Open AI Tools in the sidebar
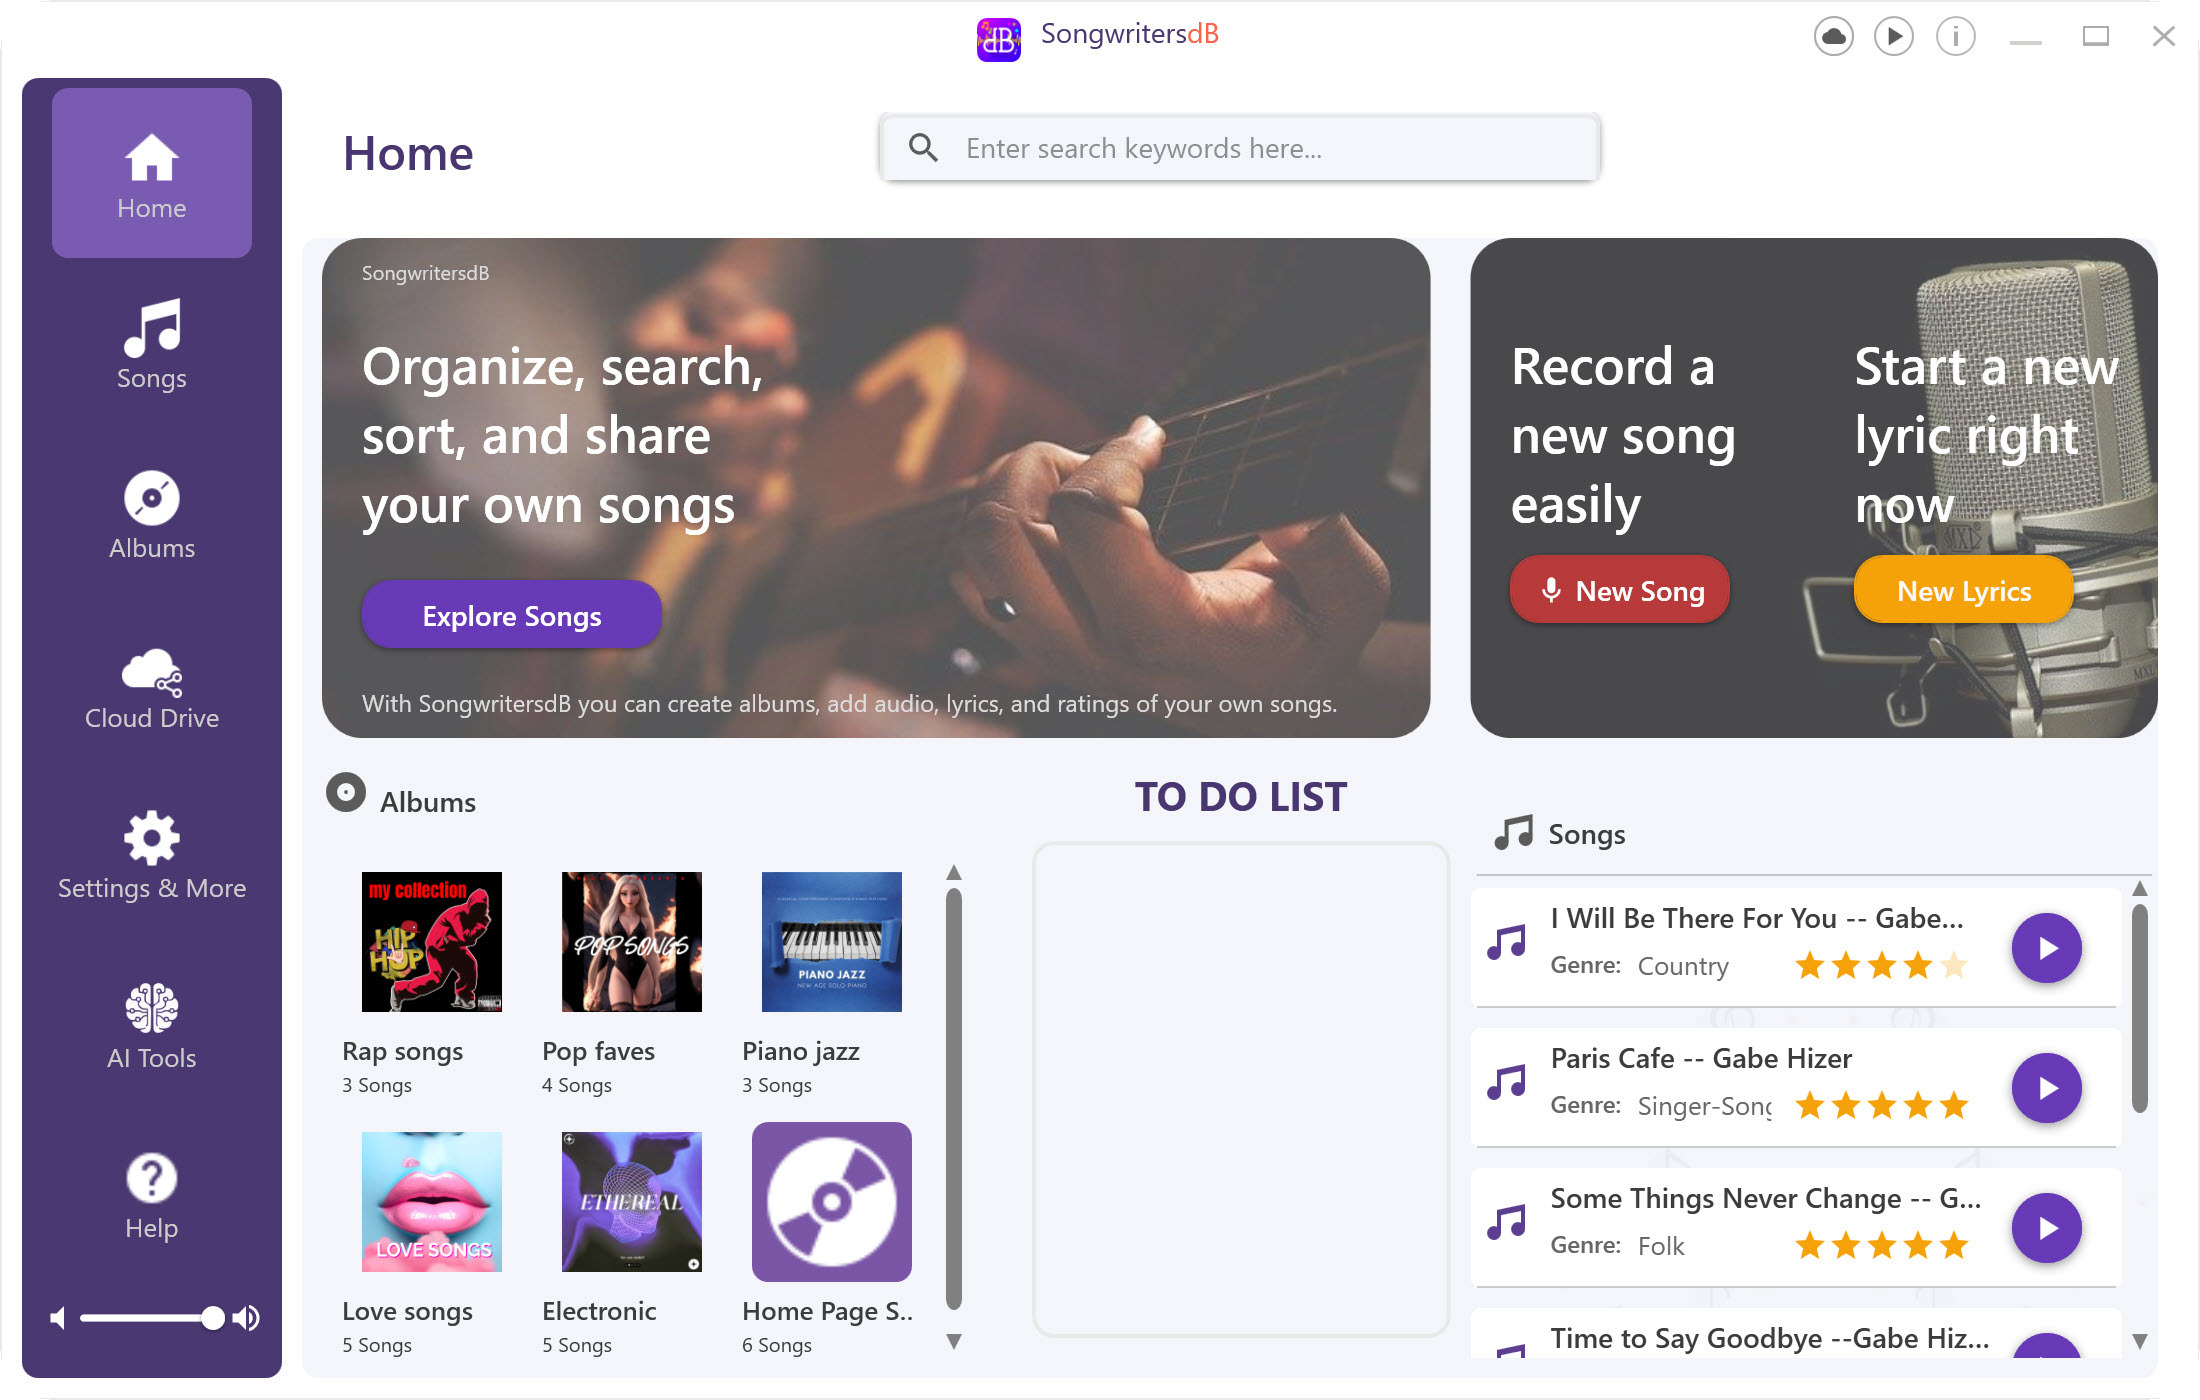This screenshot has height=1400, width=2200. 152,1026
